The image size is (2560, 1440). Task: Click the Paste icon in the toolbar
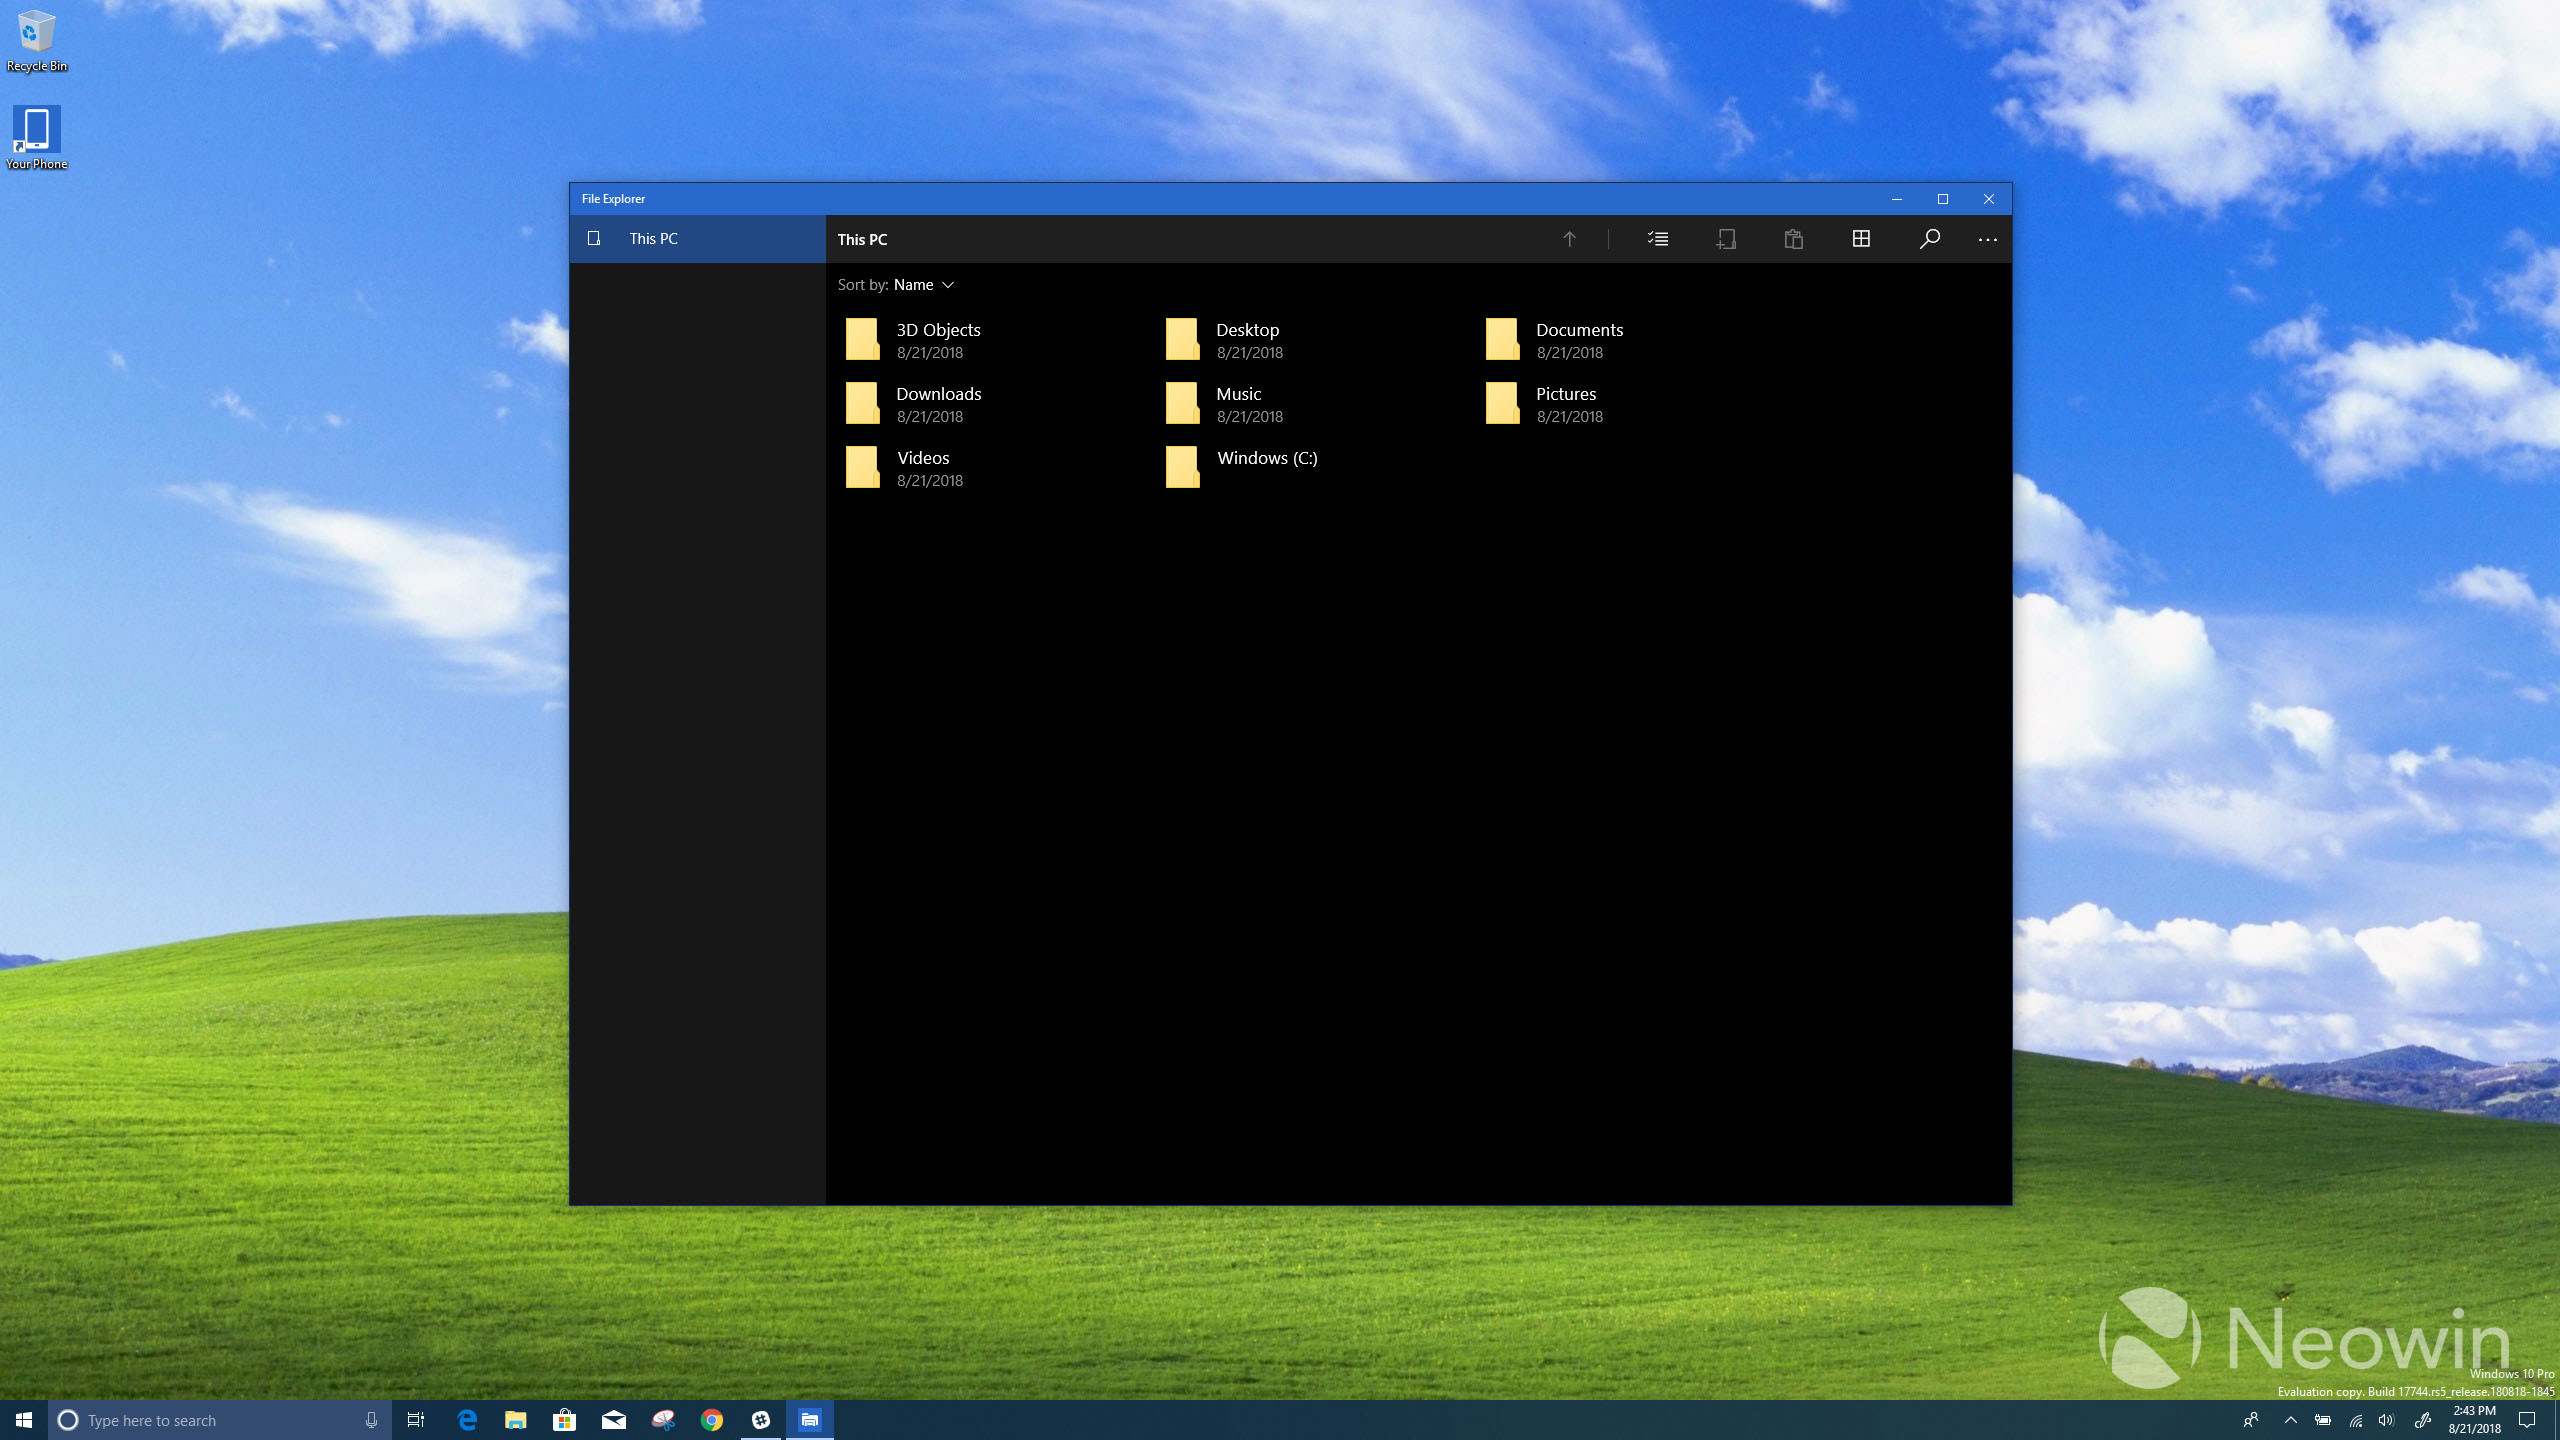click(x=1791, y=239)
